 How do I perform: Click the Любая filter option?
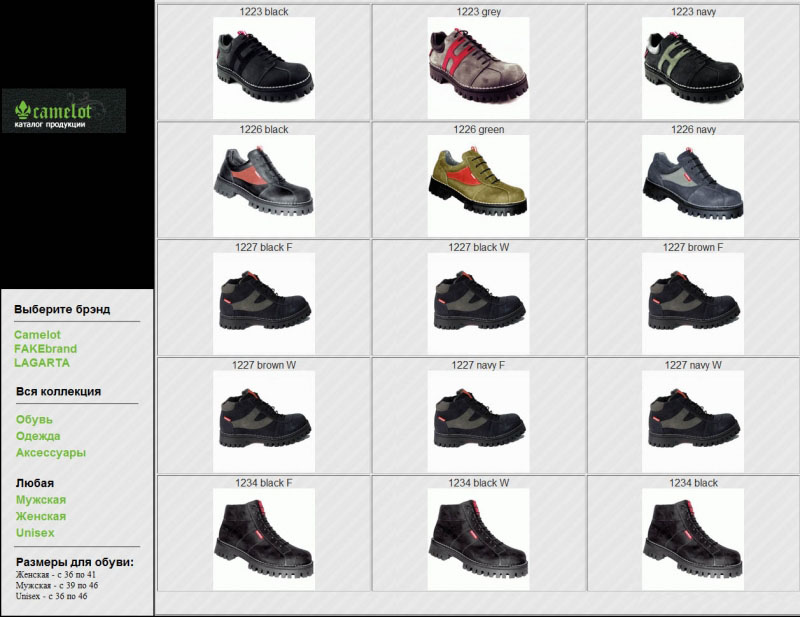[35, 483]
